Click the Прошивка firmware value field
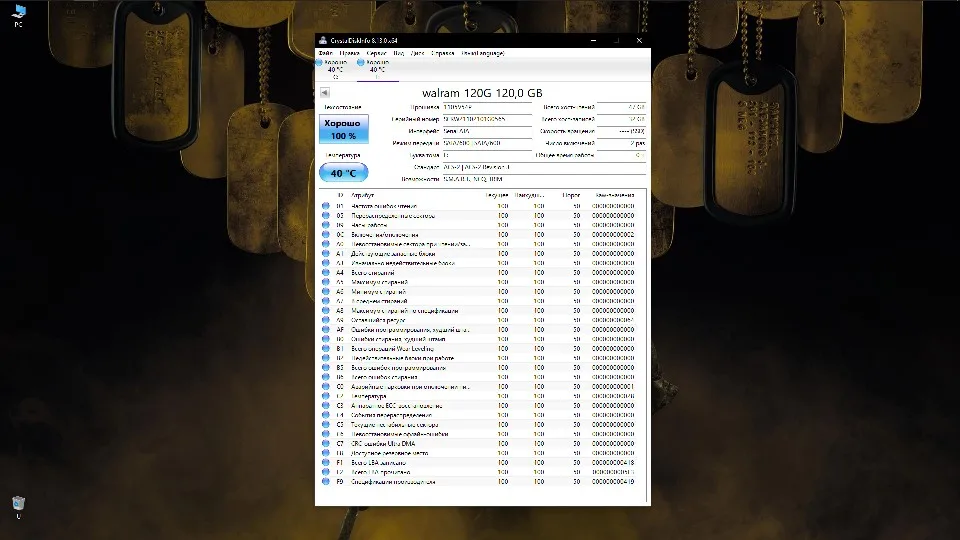The image size is (960, 540). tap(487, 107)
